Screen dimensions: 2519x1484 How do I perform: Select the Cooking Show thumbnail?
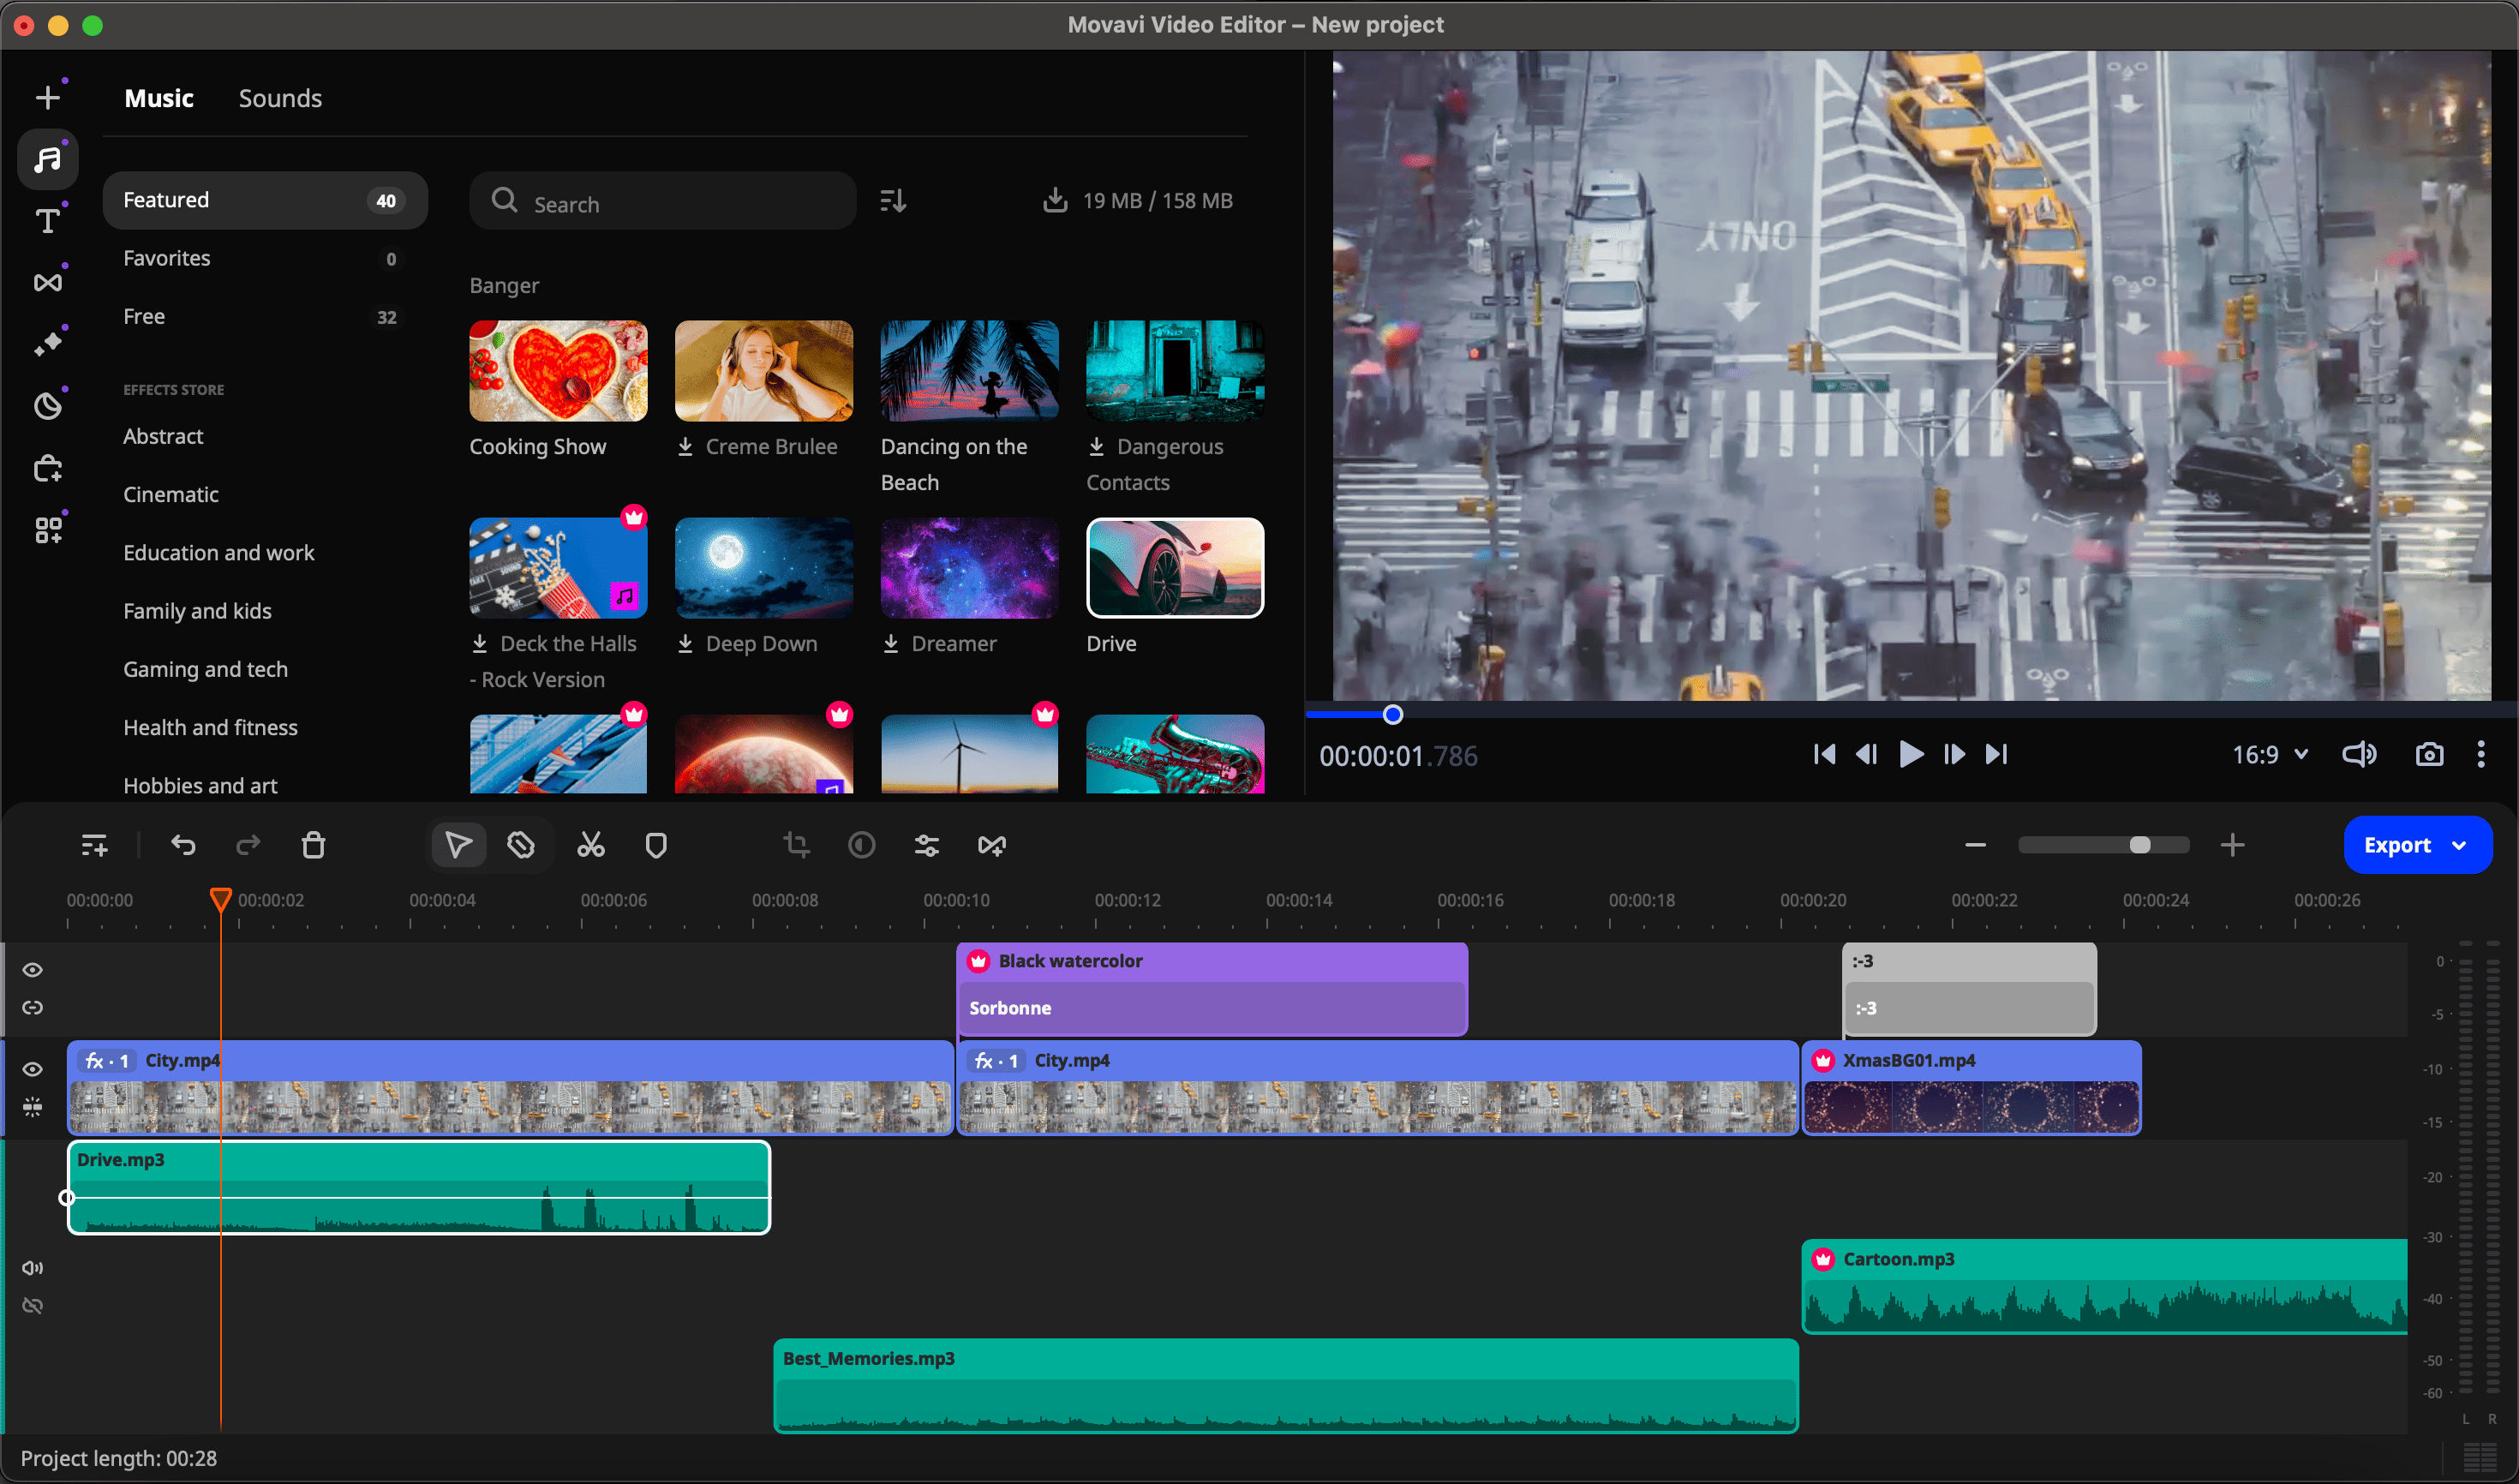pos(558,371)
